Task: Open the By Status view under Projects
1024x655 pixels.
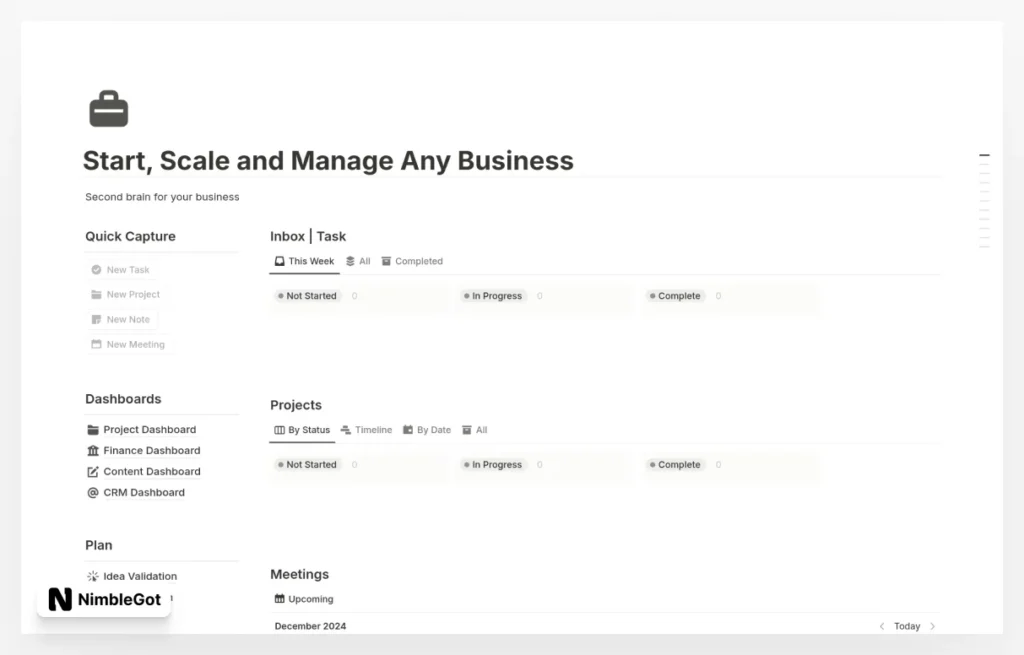Action: (x=301, y=430)
